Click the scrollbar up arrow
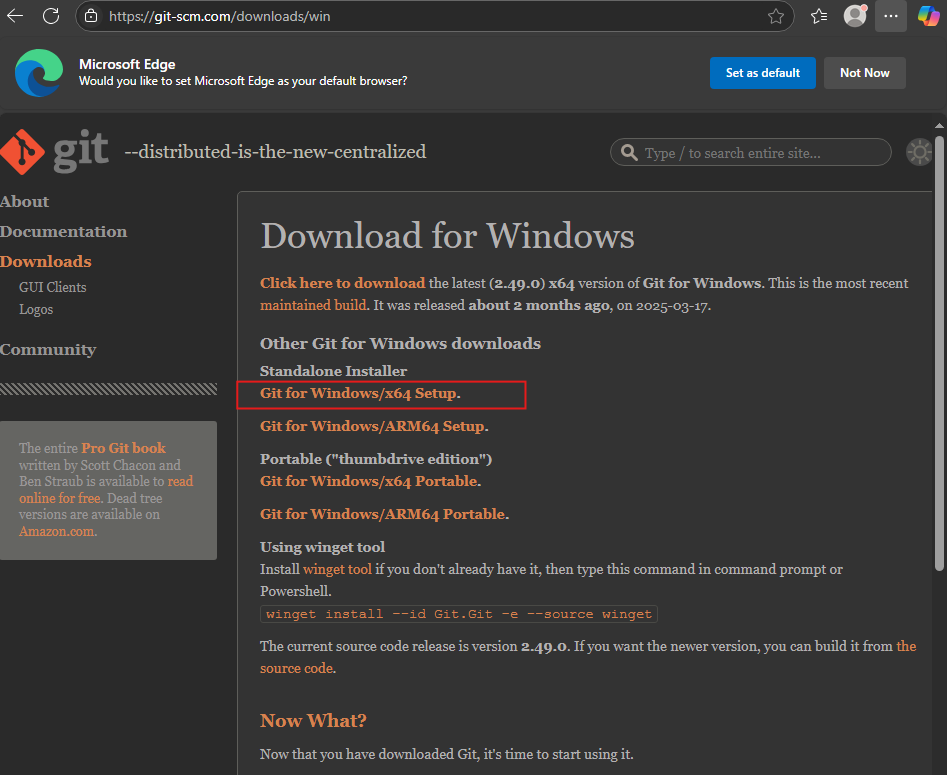Image resolution: width=947 pixels, height=775 pixels. click(x=939, y=126)
